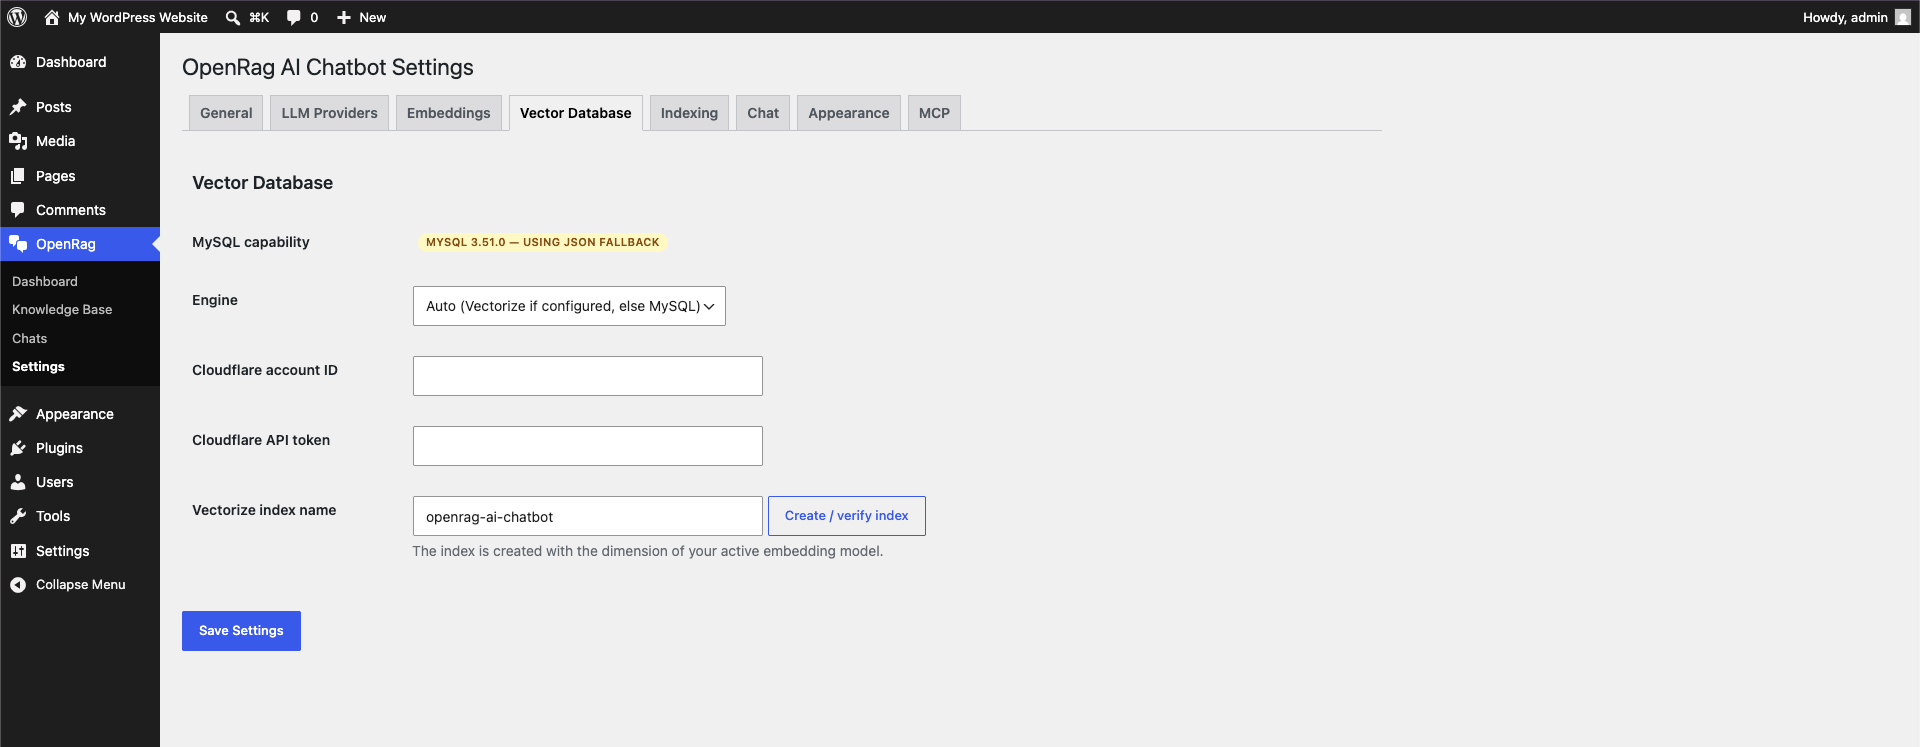Click the plus icon next to New
This screenshot has height=747, width=1920.
344,17
